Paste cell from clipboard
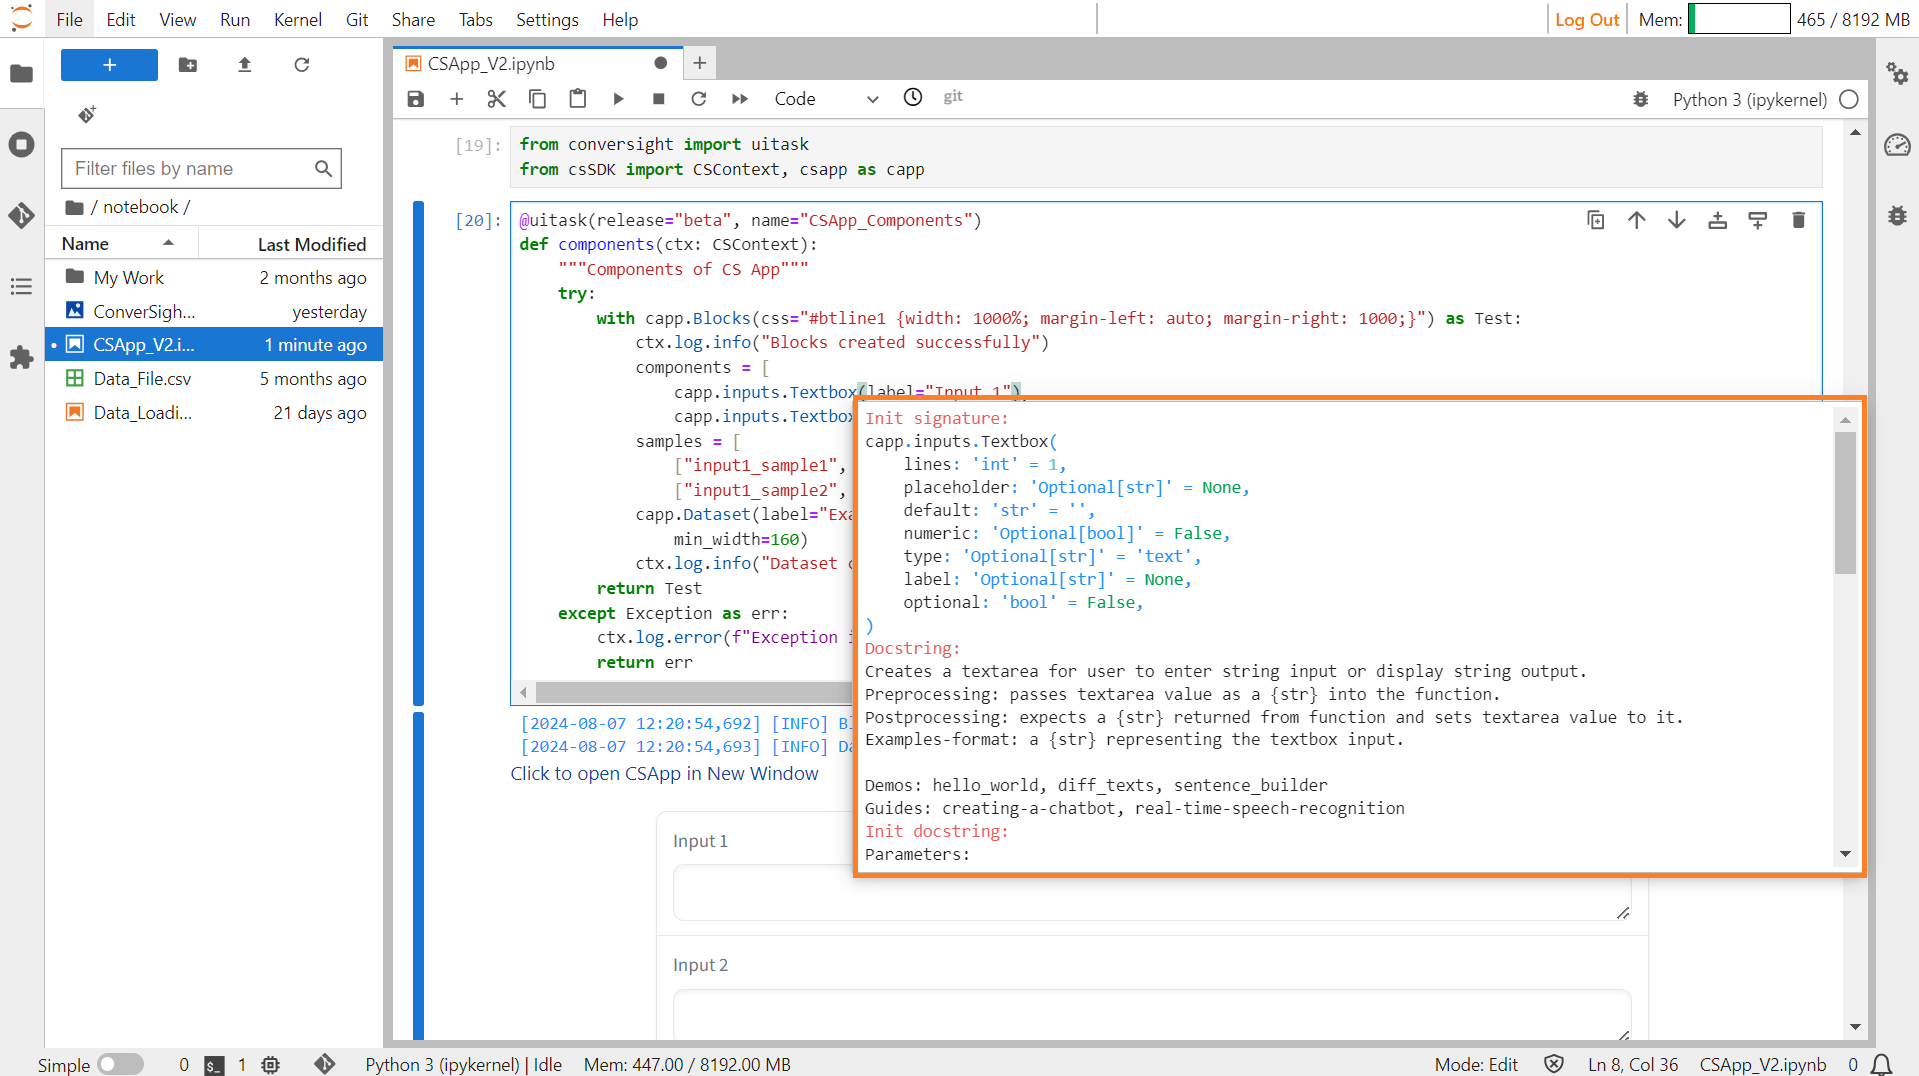The image size is (1919, 1076). click(x=577, y=98)
